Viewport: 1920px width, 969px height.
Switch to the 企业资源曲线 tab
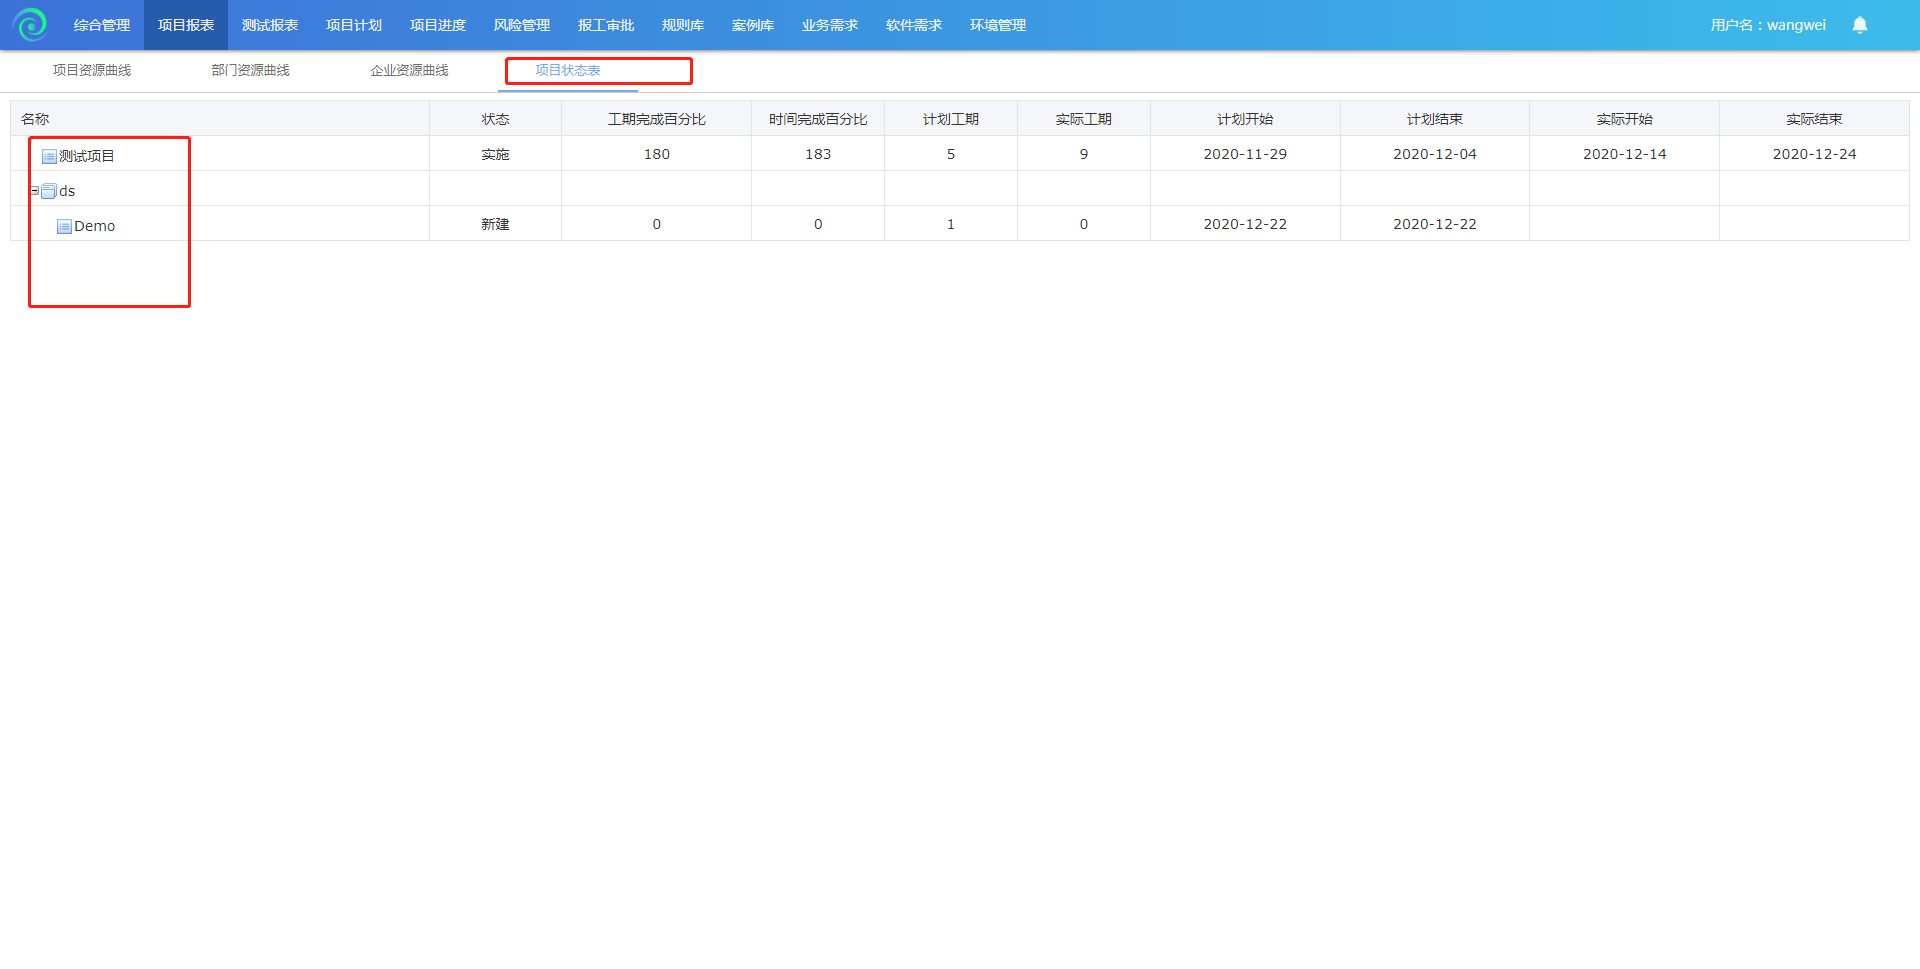pos(409,70)
